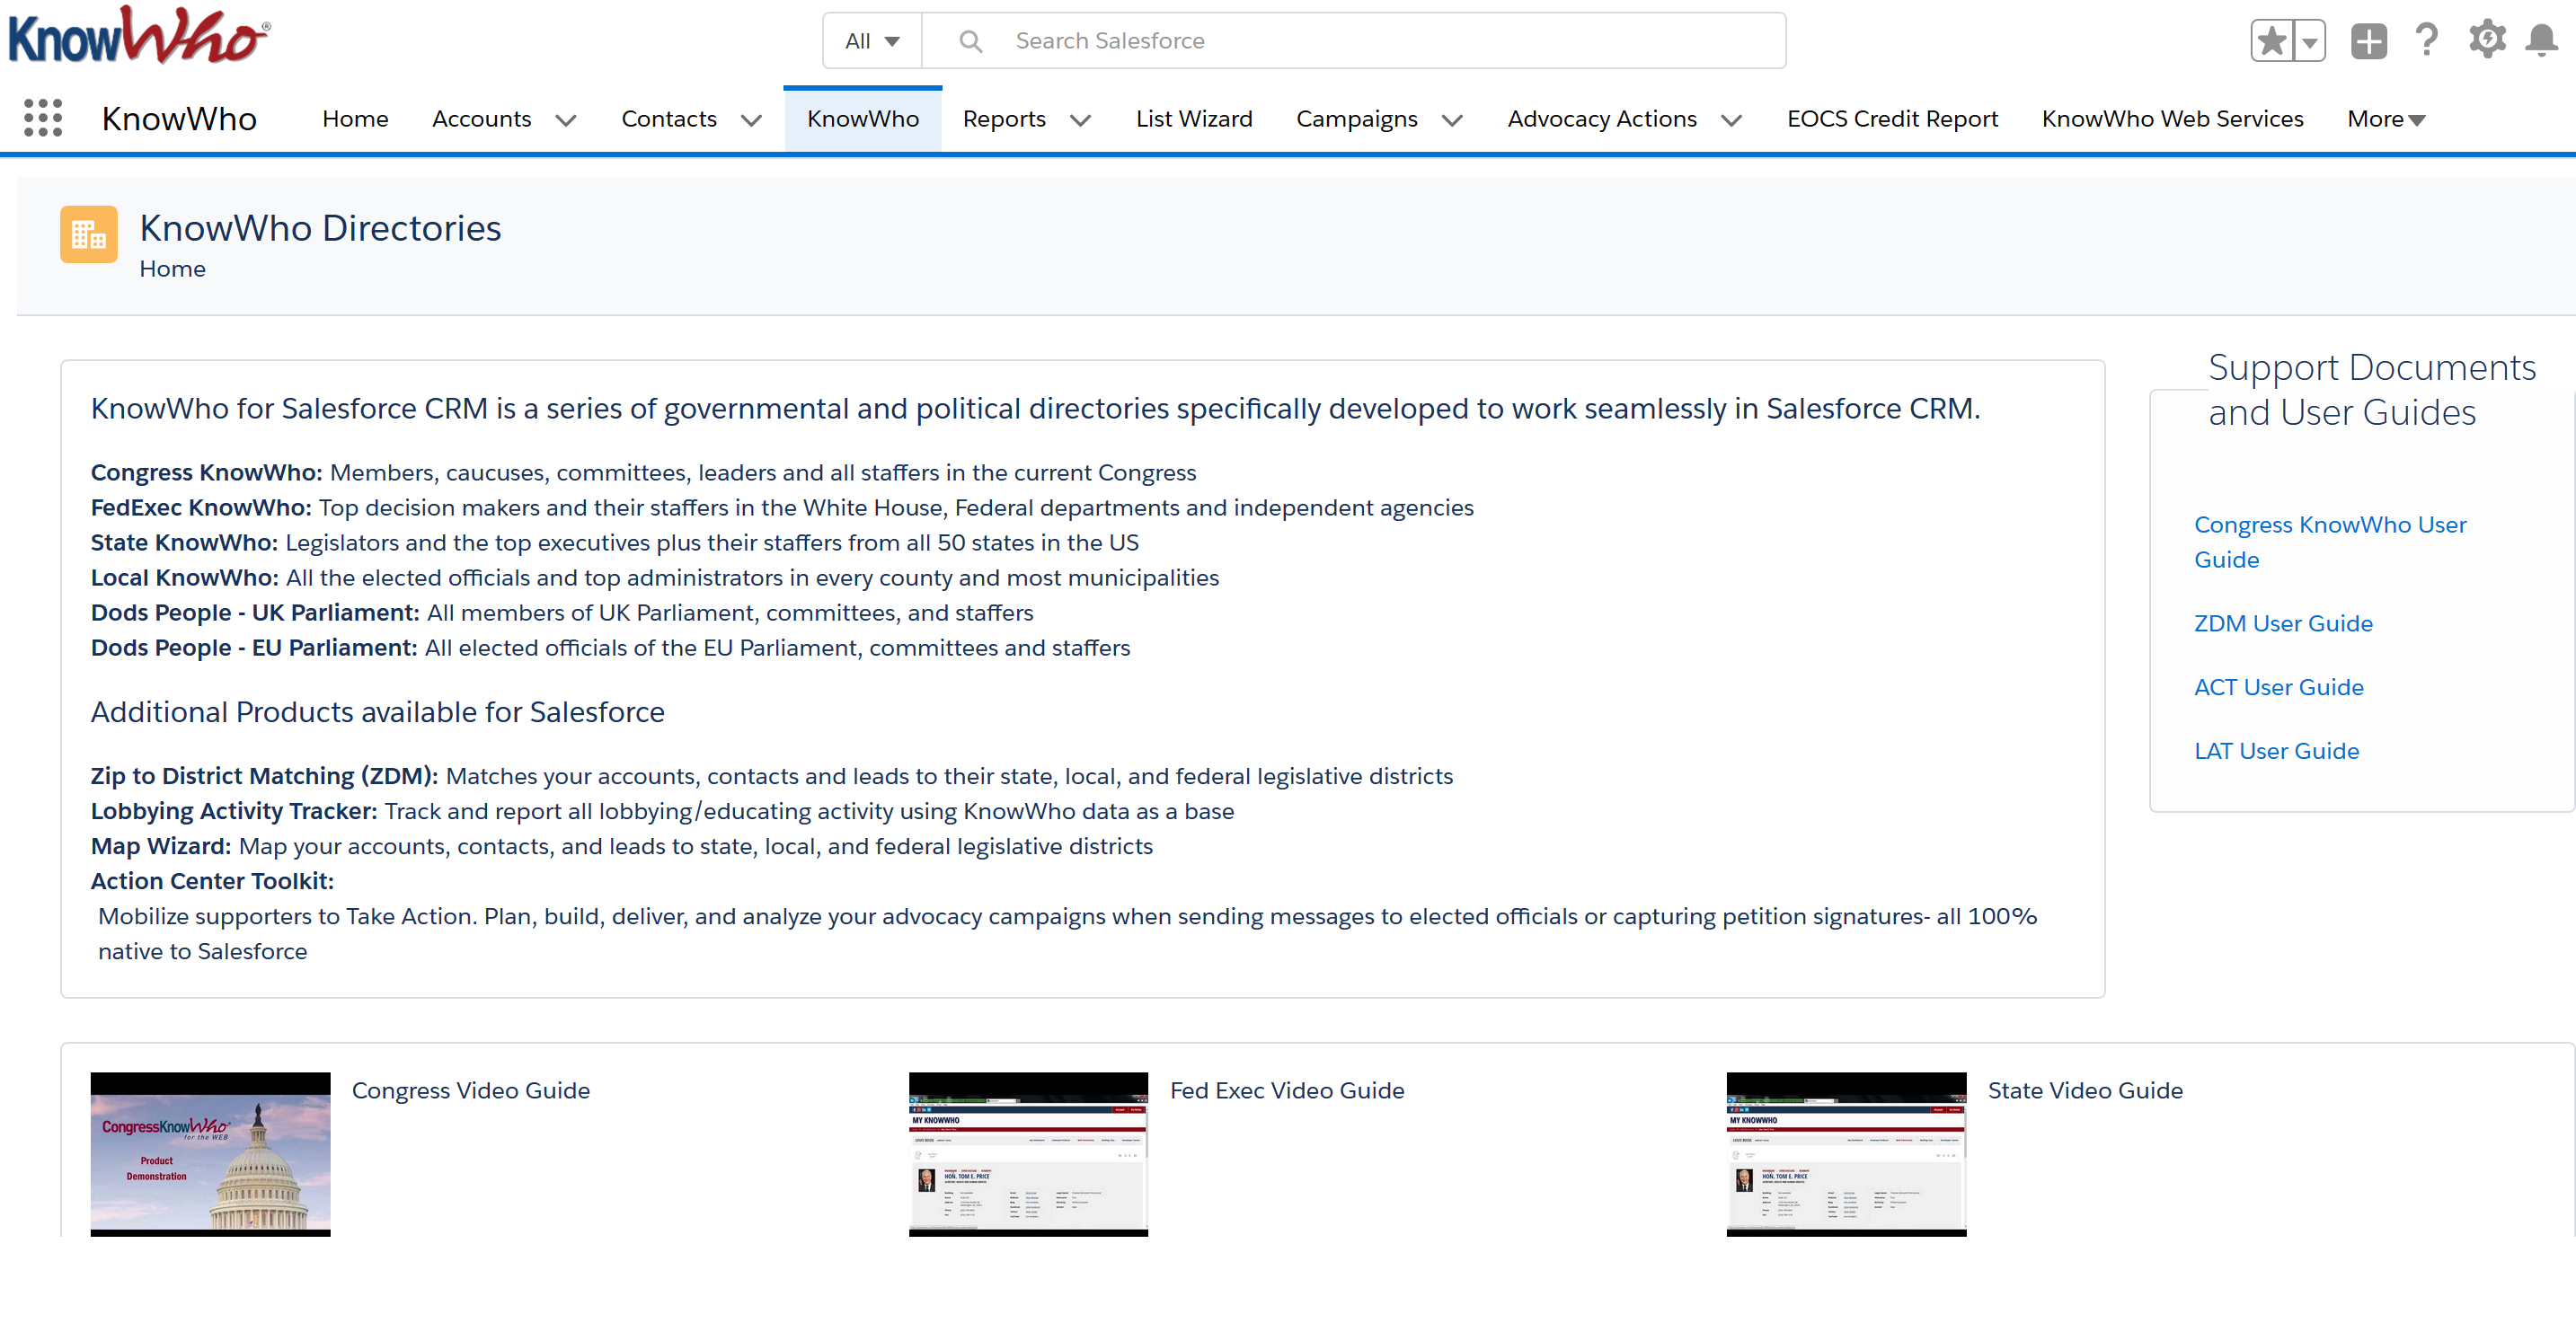Click the KnowWho Directories building icon
This screenshot has width=2576, height=1323.
pyautogui.click(x=88, y=234)
